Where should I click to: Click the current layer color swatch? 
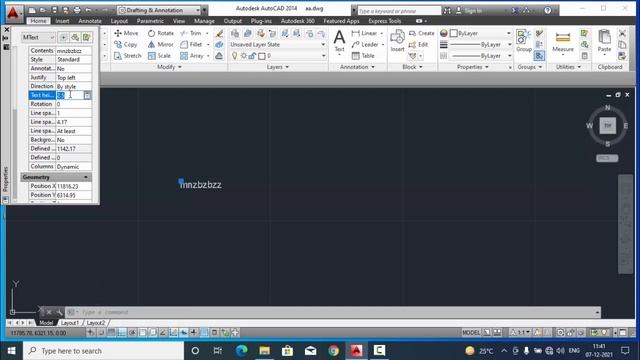[x=262, y=56]
